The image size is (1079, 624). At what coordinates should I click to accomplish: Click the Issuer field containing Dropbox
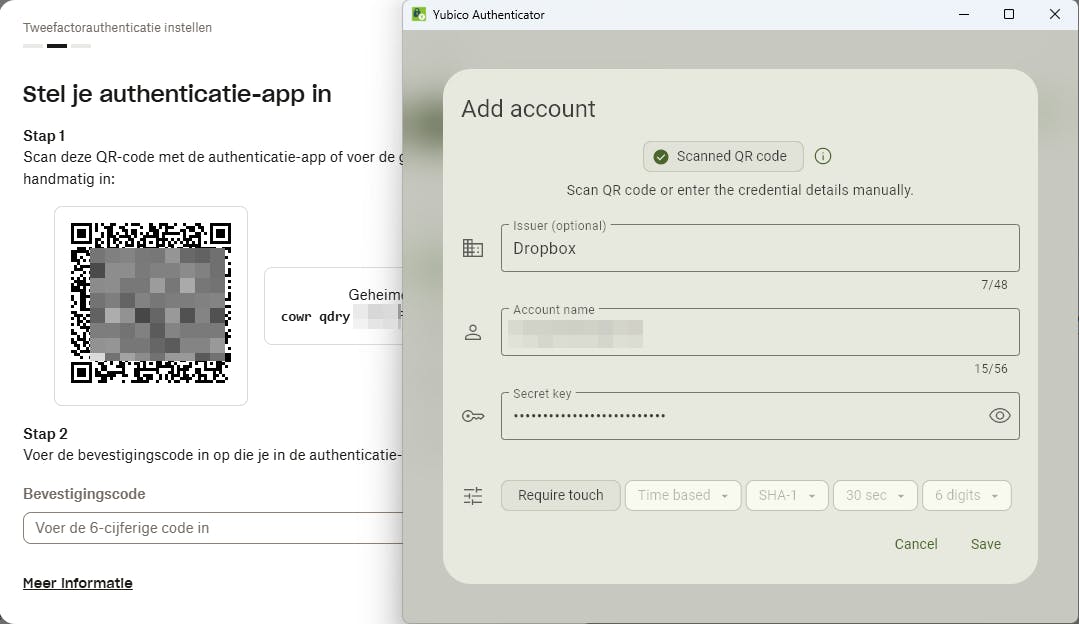pos(760,248)
